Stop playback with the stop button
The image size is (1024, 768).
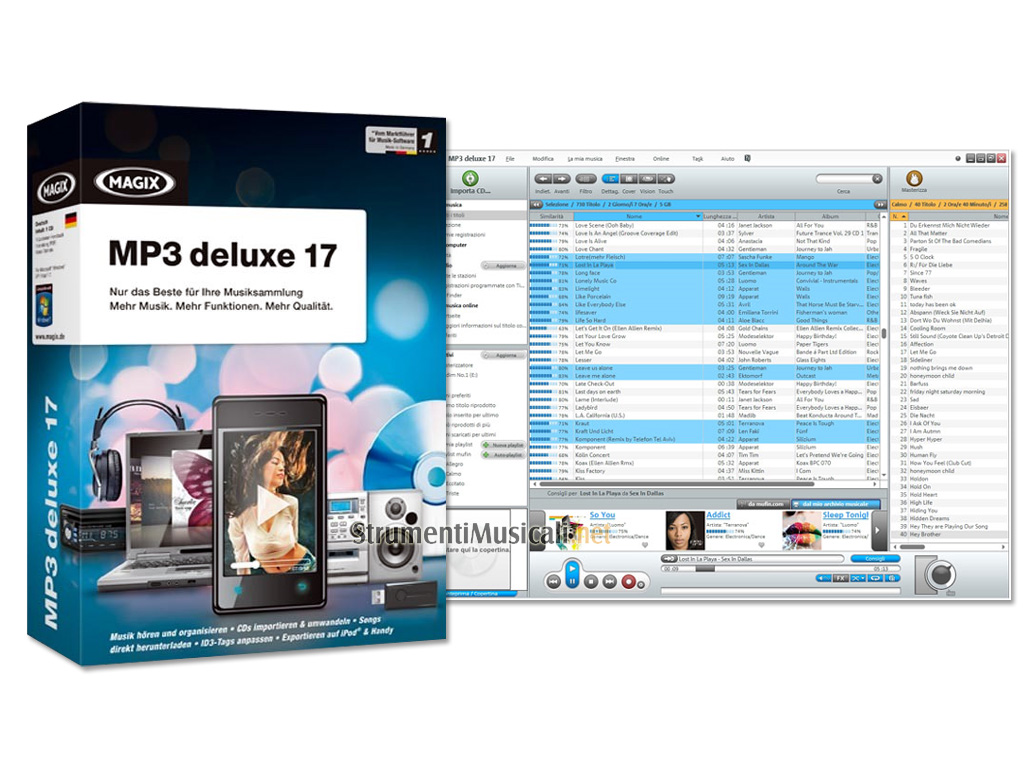point(591,581)
